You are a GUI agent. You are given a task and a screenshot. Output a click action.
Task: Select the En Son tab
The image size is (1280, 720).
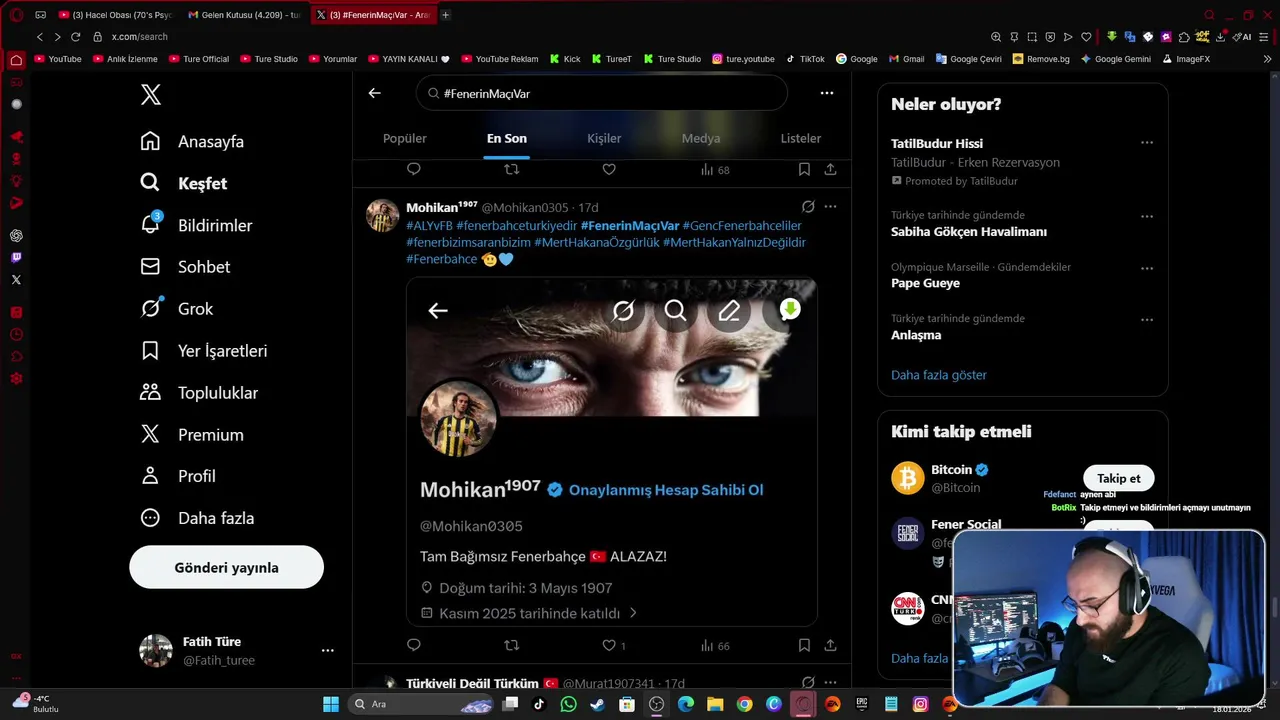[507, 138]
